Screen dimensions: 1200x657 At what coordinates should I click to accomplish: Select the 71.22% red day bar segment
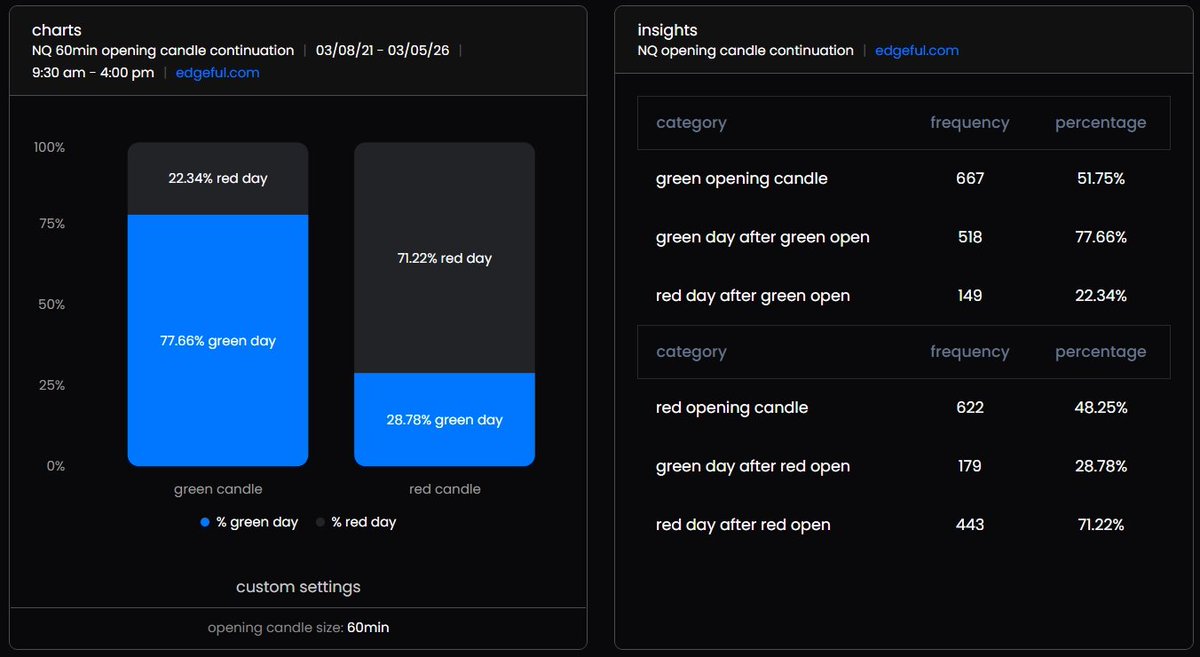click(444, 258)
